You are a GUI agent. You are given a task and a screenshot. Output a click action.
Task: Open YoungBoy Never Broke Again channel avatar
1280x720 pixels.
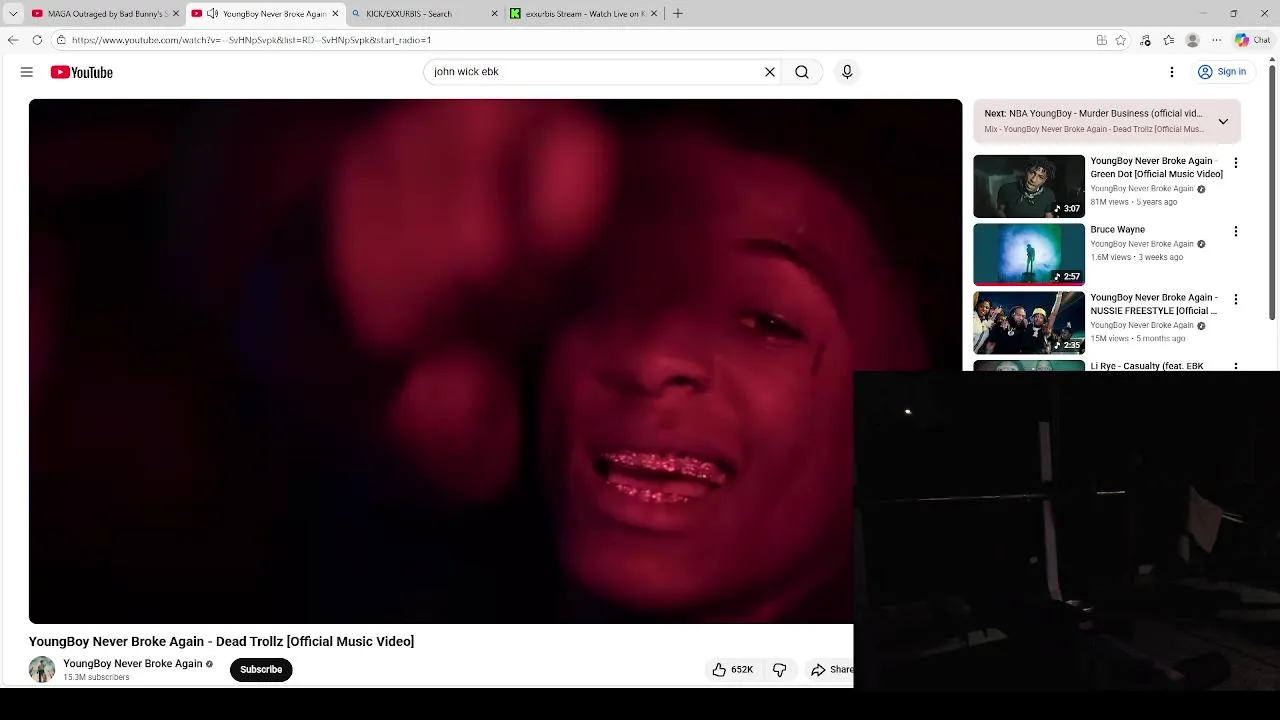(42, 669)
